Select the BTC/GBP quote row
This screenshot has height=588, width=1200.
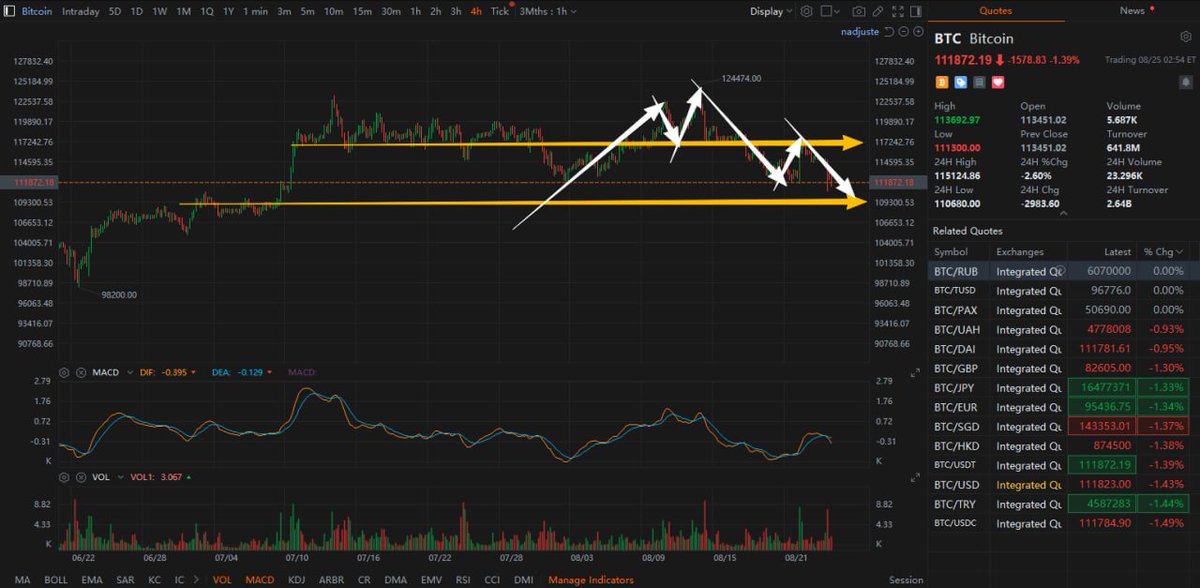coord(1064,368)
